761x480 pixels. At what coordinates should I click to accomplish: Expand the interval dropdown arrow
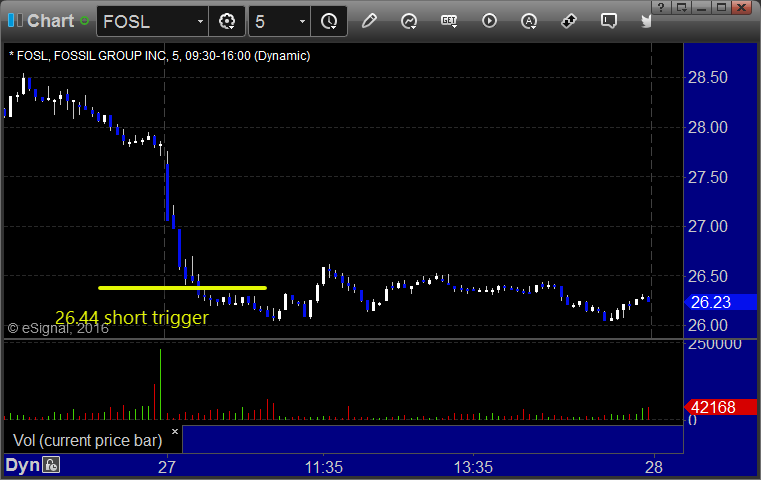[x=302, y=21]
